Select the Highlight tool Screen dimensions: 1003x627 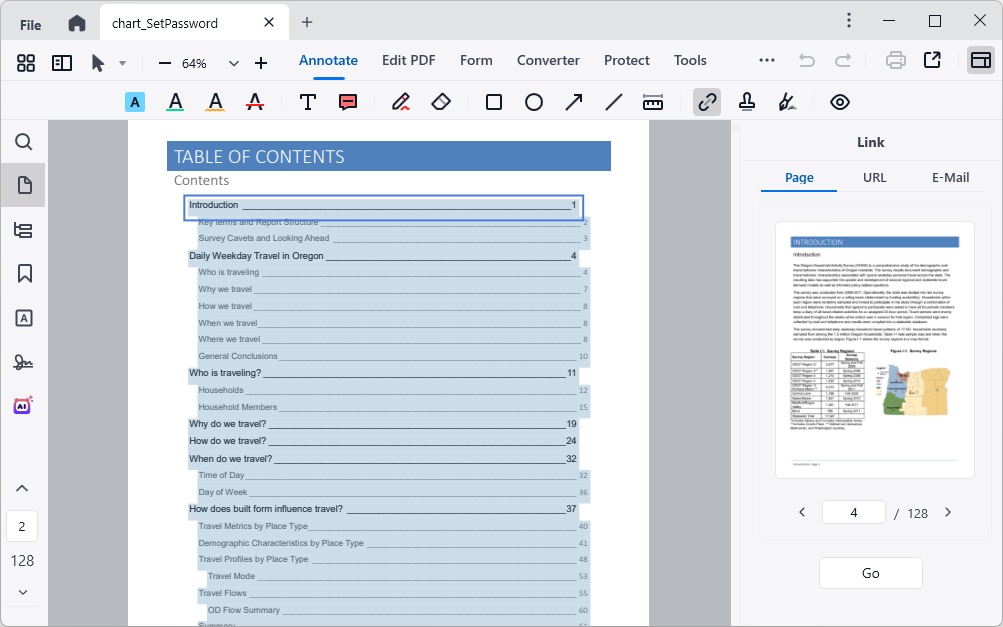pos(135,101)
